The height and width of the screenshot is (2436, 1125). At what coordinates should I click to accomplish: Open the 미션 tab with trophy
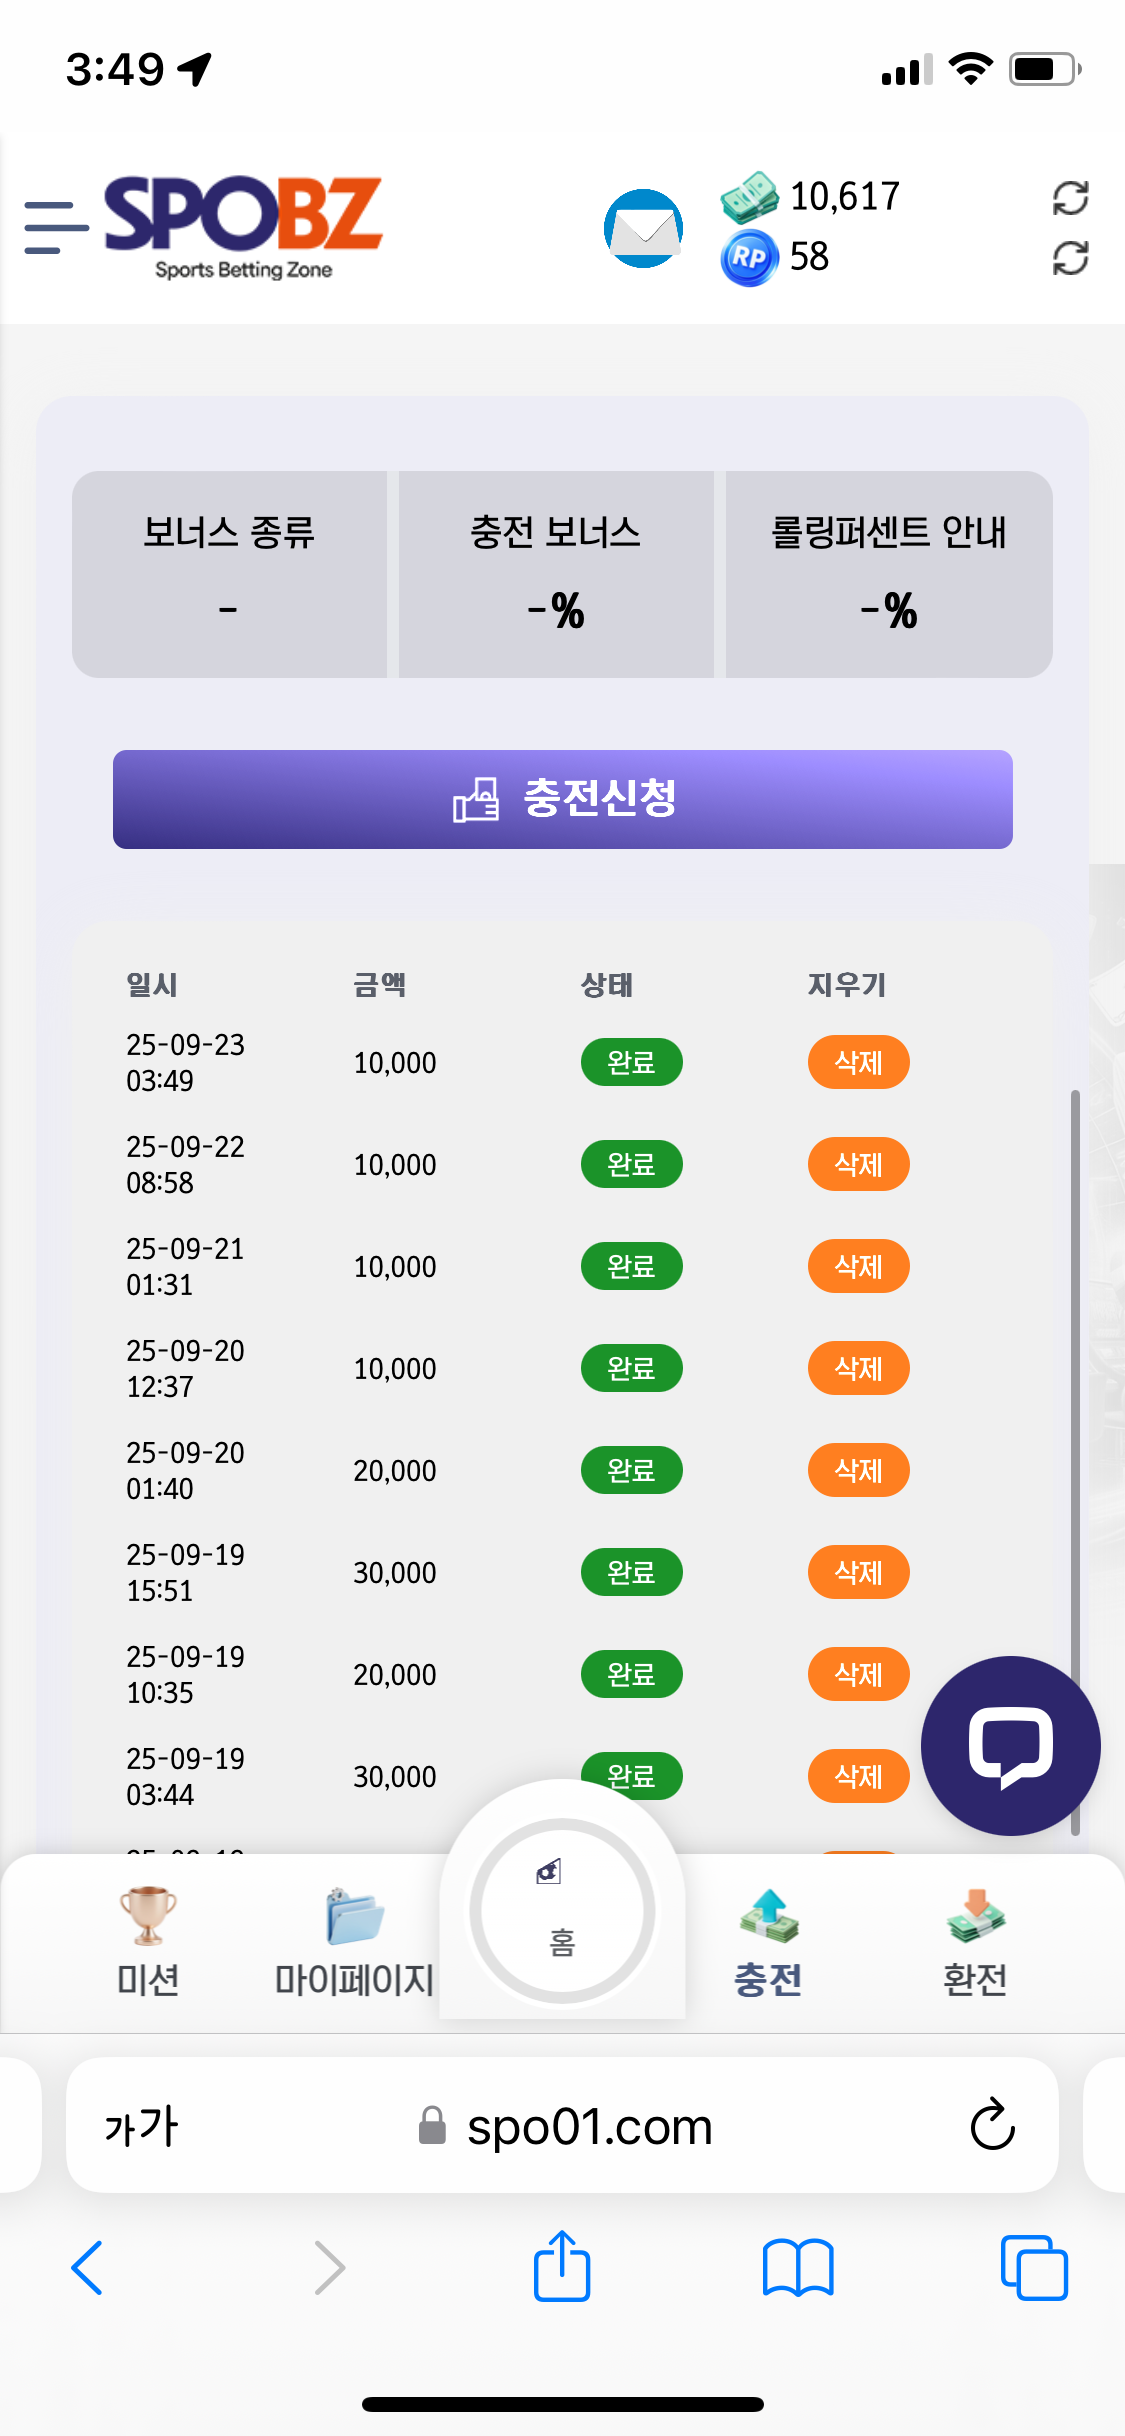(148, 1942)
